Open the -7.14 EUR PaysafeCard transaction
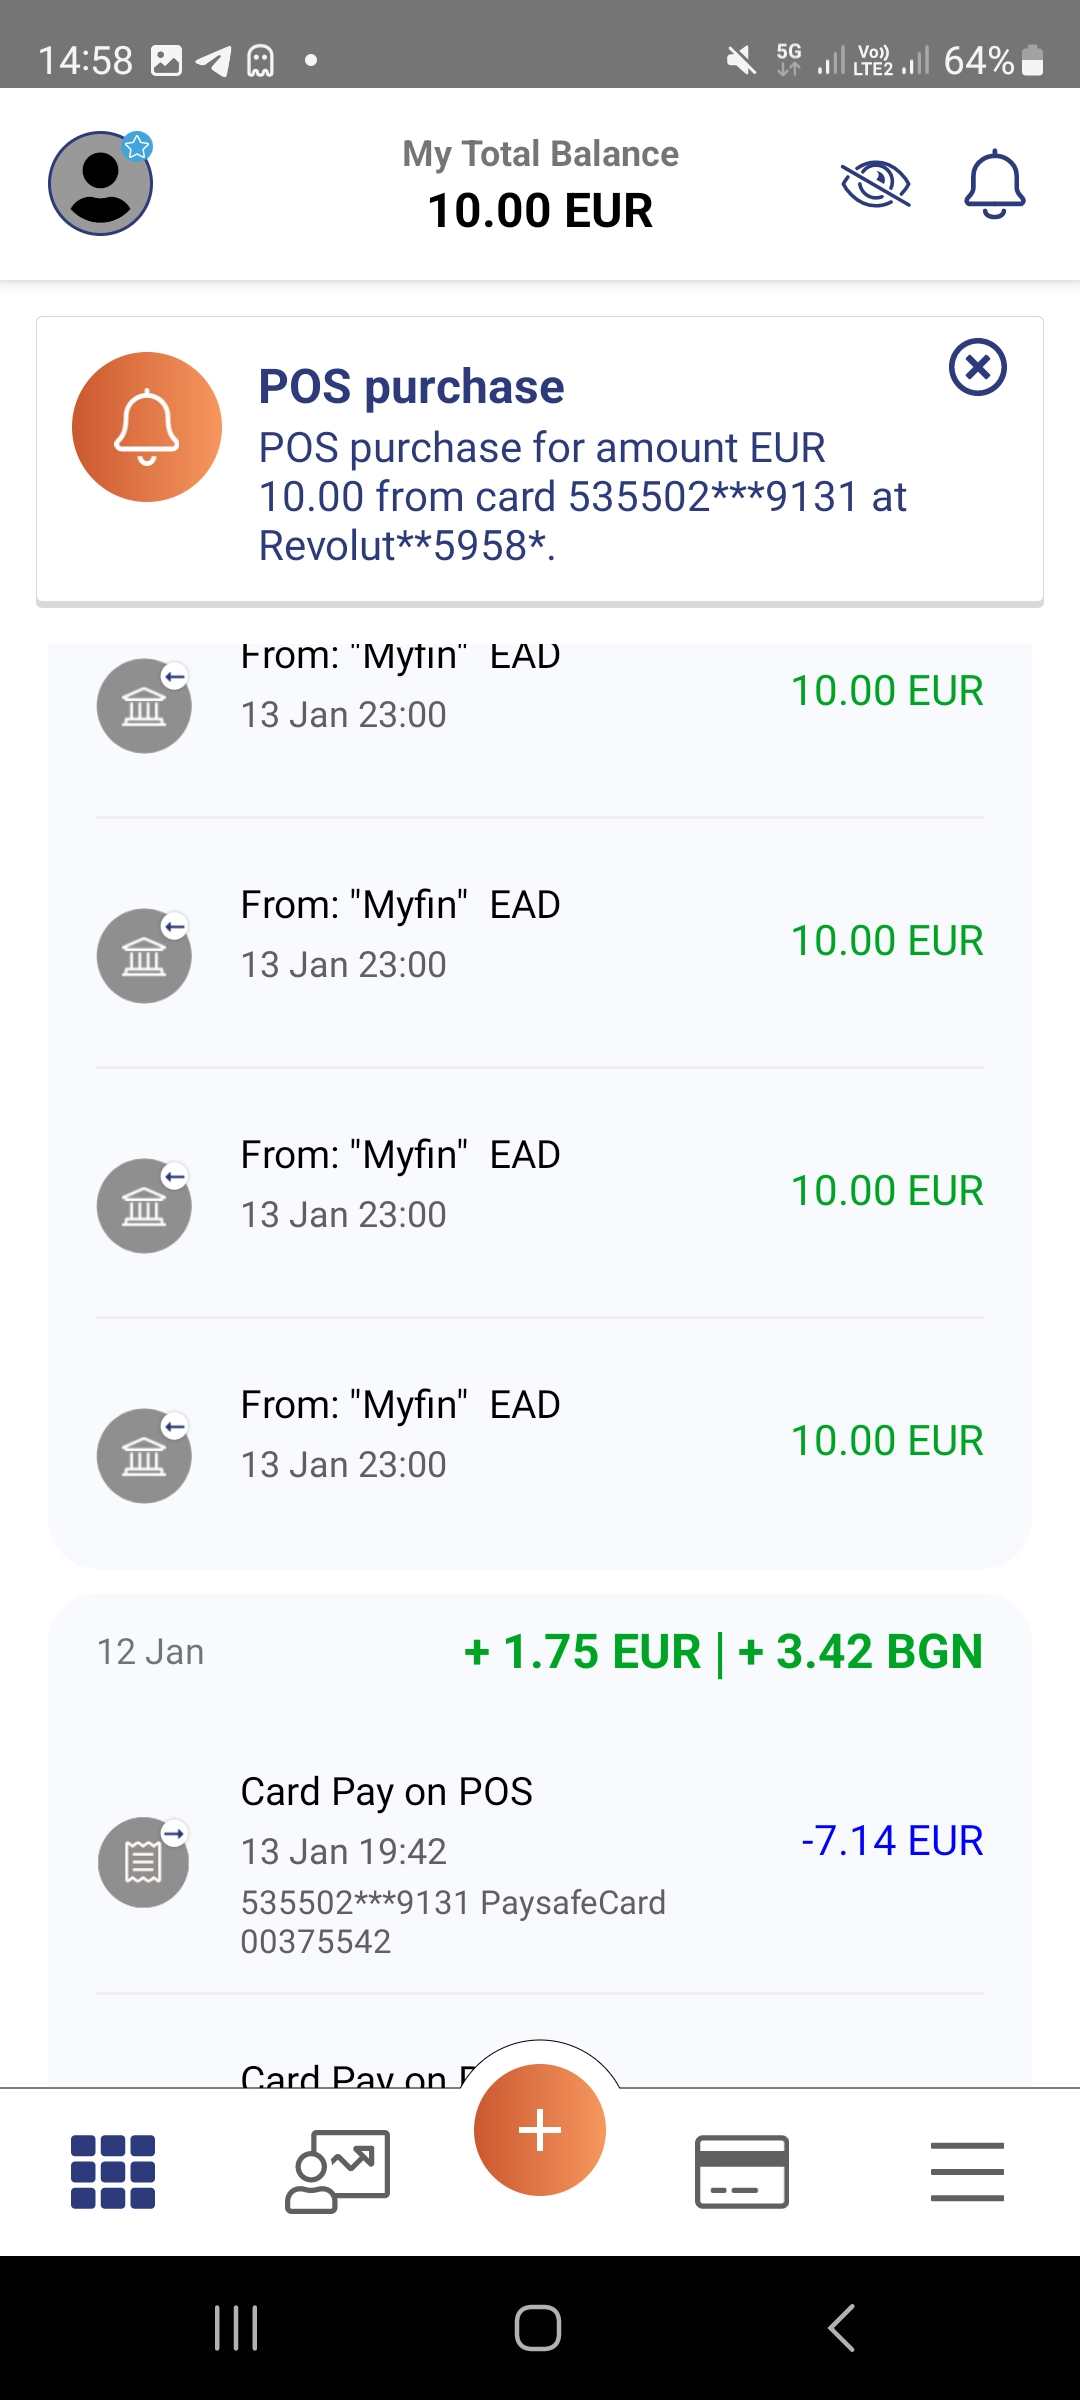This screenshot has width=1080, height=2400. pyautogui.click(x=891, y=1840)
